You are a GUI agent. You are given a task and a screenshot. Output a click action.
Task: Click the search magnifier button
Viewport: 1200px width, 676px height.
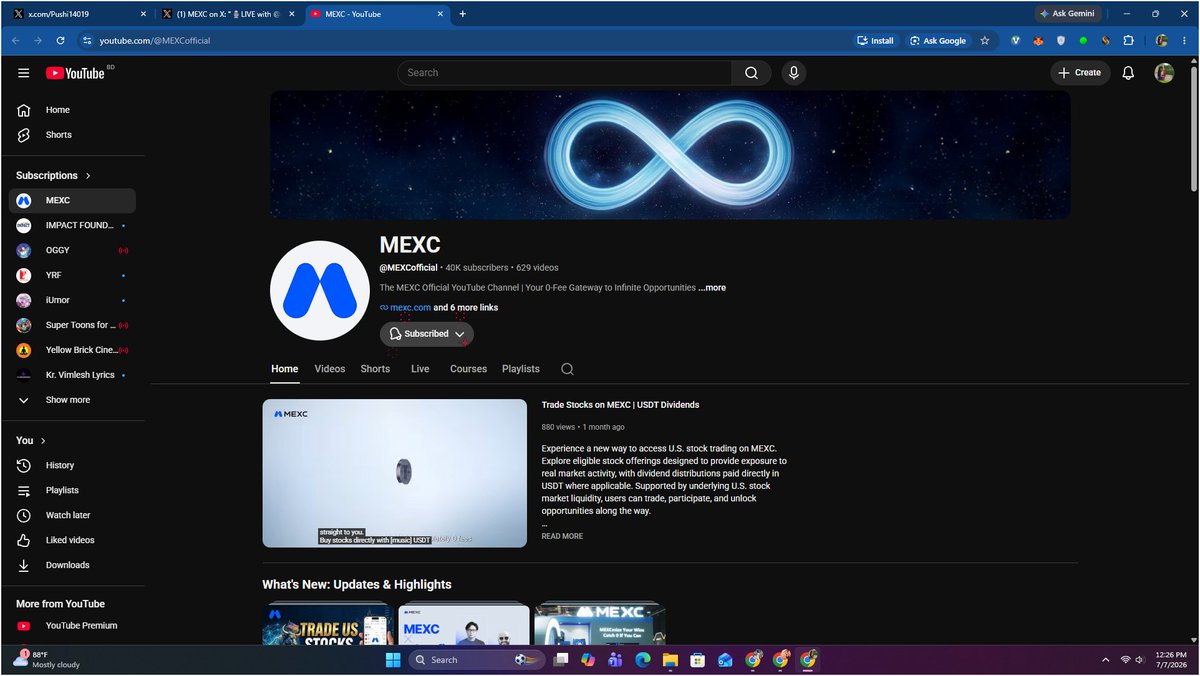click(x=751, y=73)
